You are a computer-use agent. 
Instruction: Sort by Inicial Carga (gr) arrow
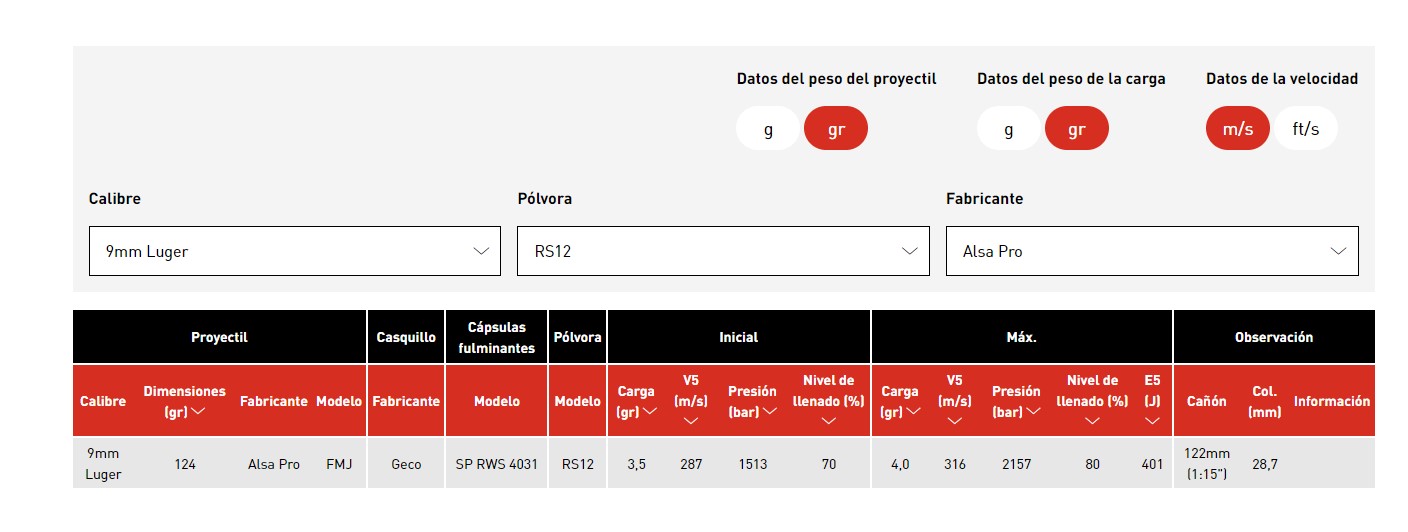(650, 411)
